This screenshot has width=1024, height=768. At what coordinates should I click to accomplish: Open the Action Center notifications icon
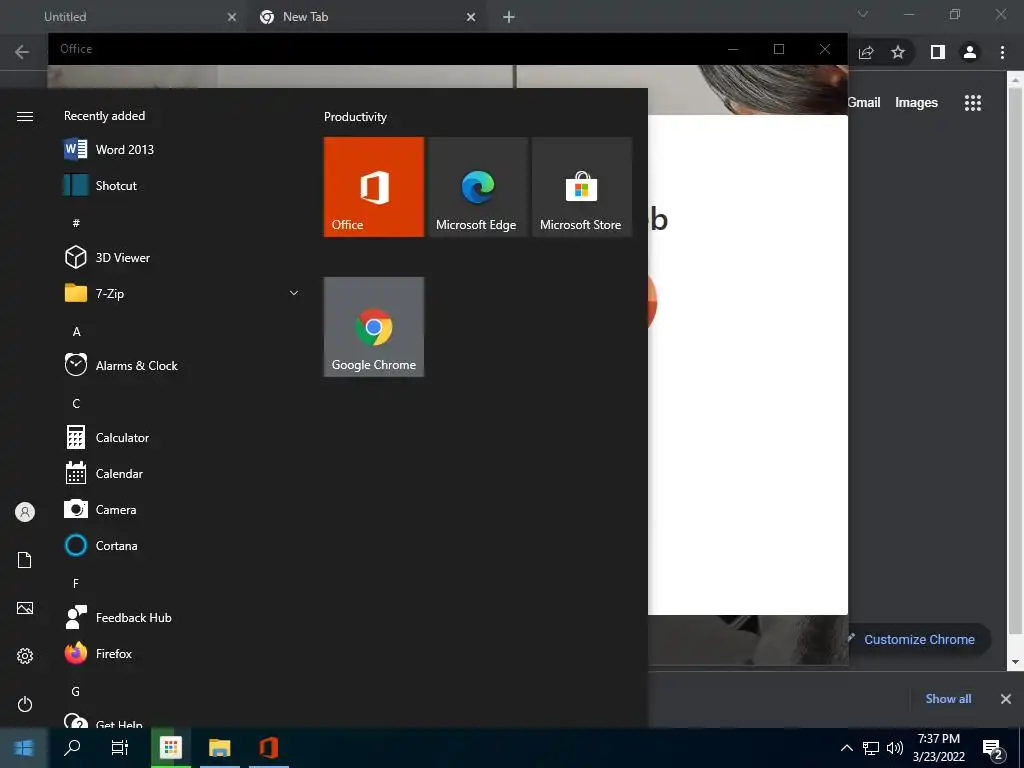993,749
